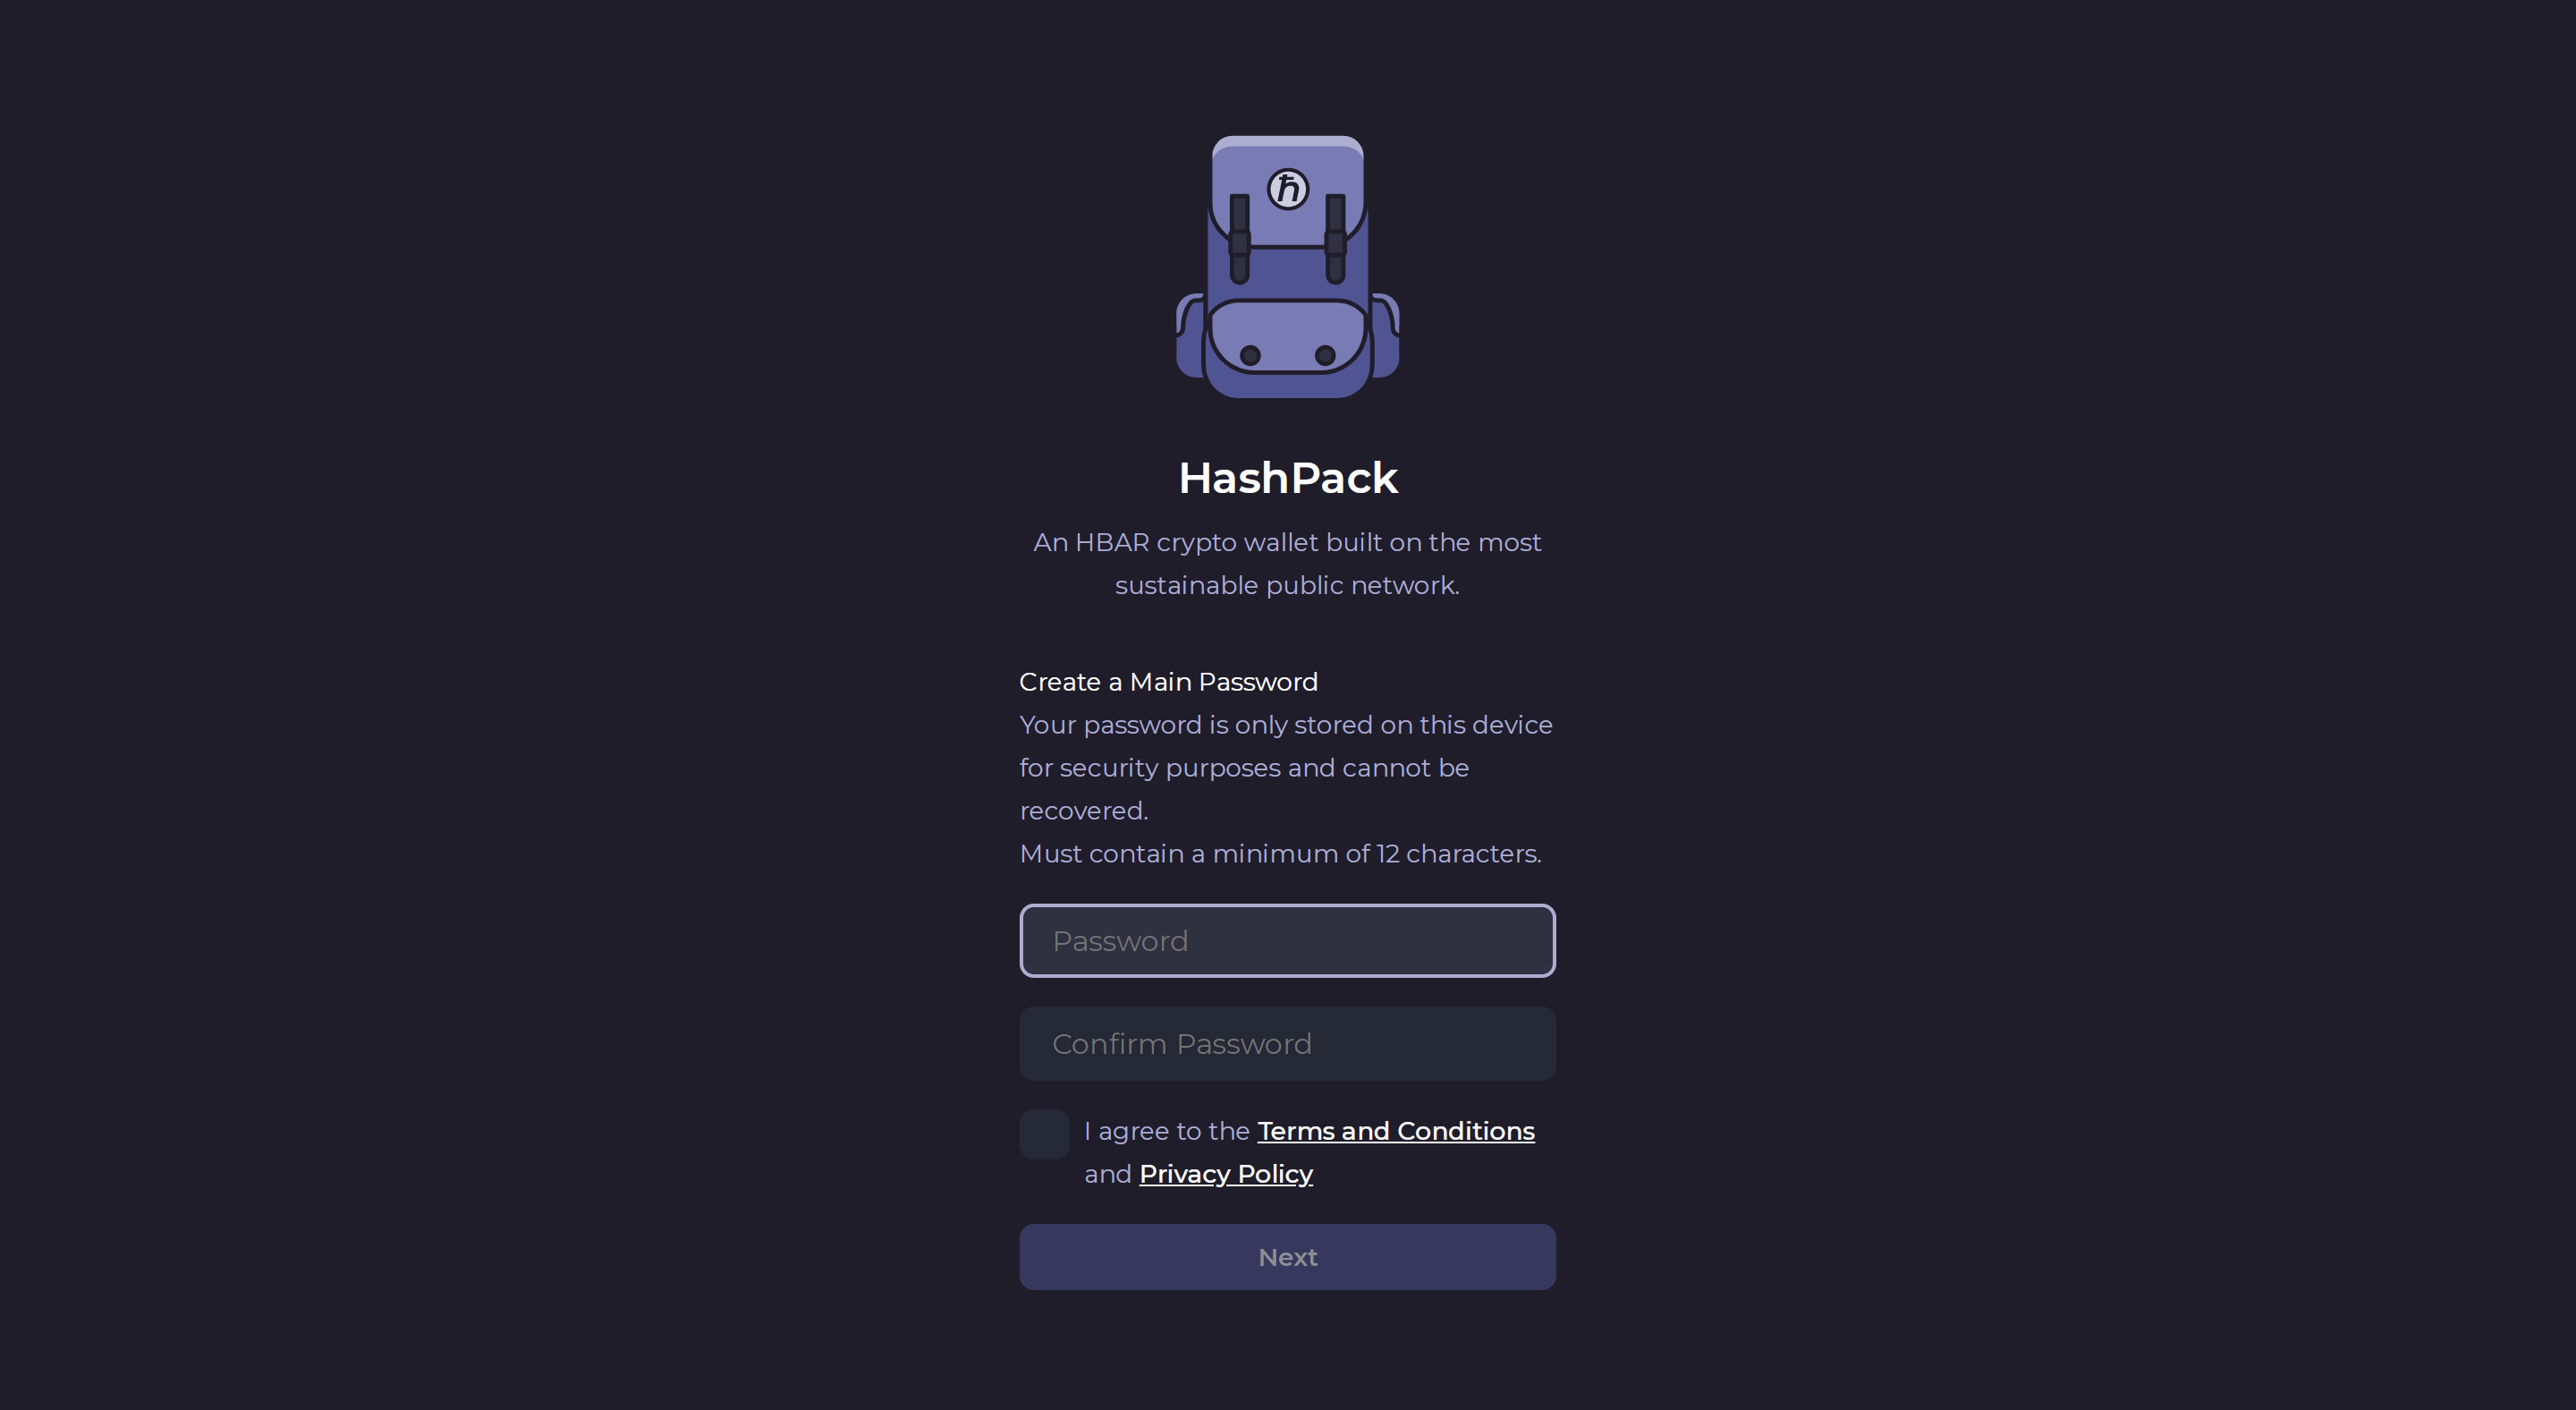Click the 'Create a Main Password' heading
The height and width of the screenshot is (1410, 2576).
1168,682
